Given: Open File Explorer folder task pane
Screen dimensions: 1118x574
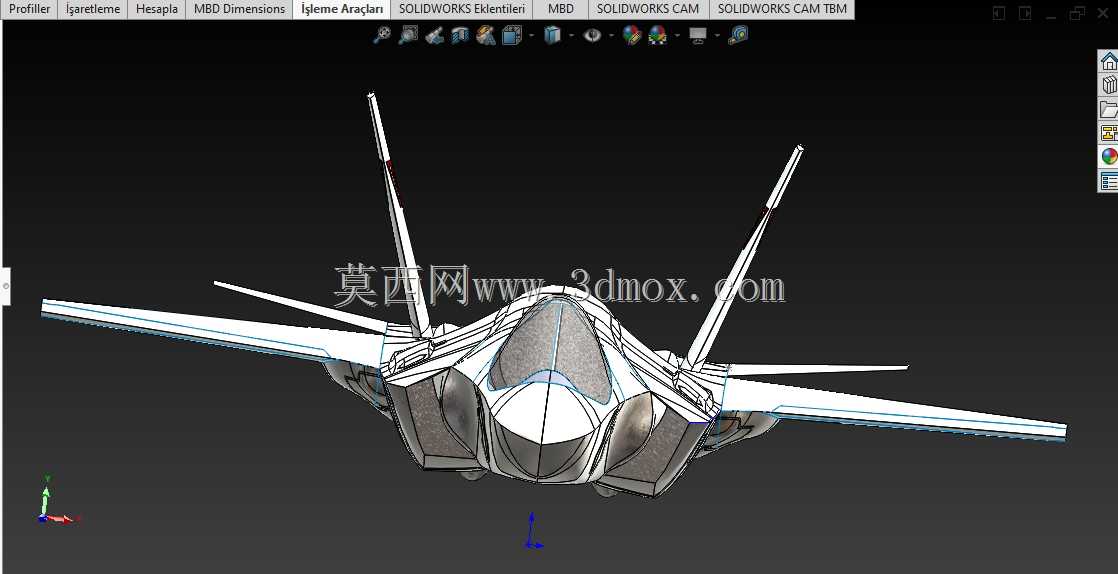Looking at the screenshot, I should coord(1108,109).
